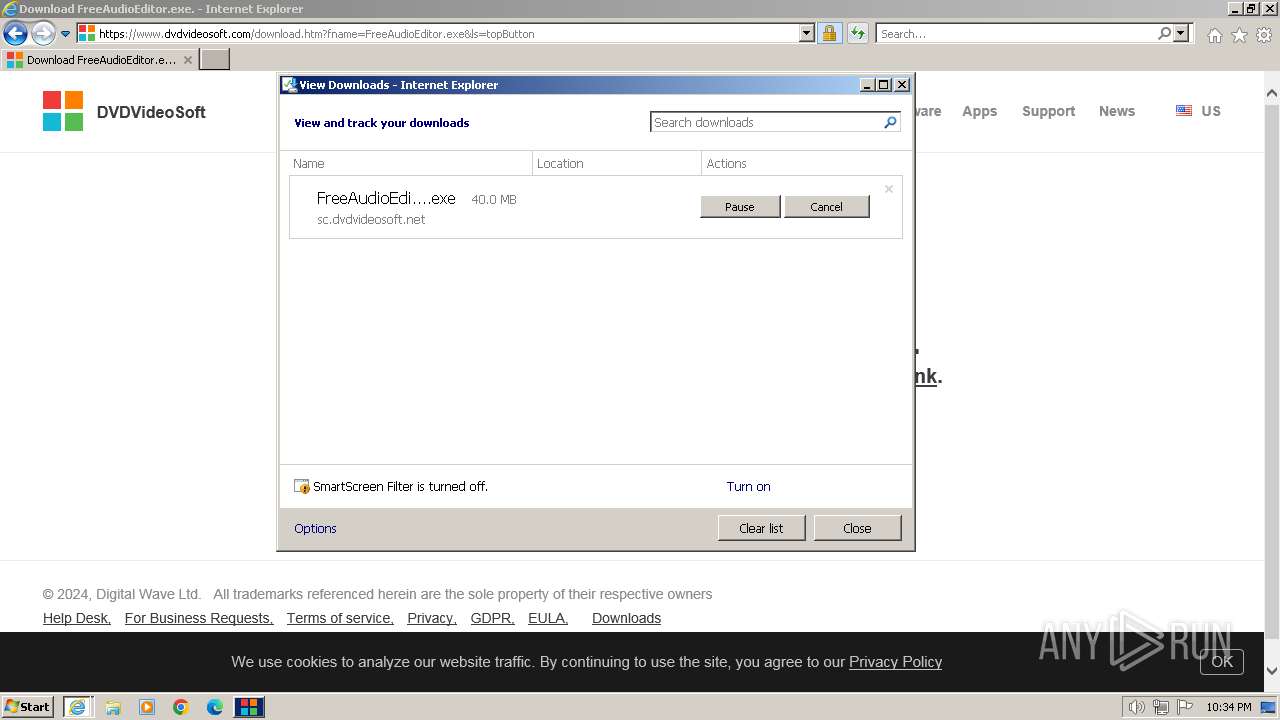Click the IE Back navigation button
Image resolution: width=1280 pixels, height=720 pixels.
click(15, 33)
